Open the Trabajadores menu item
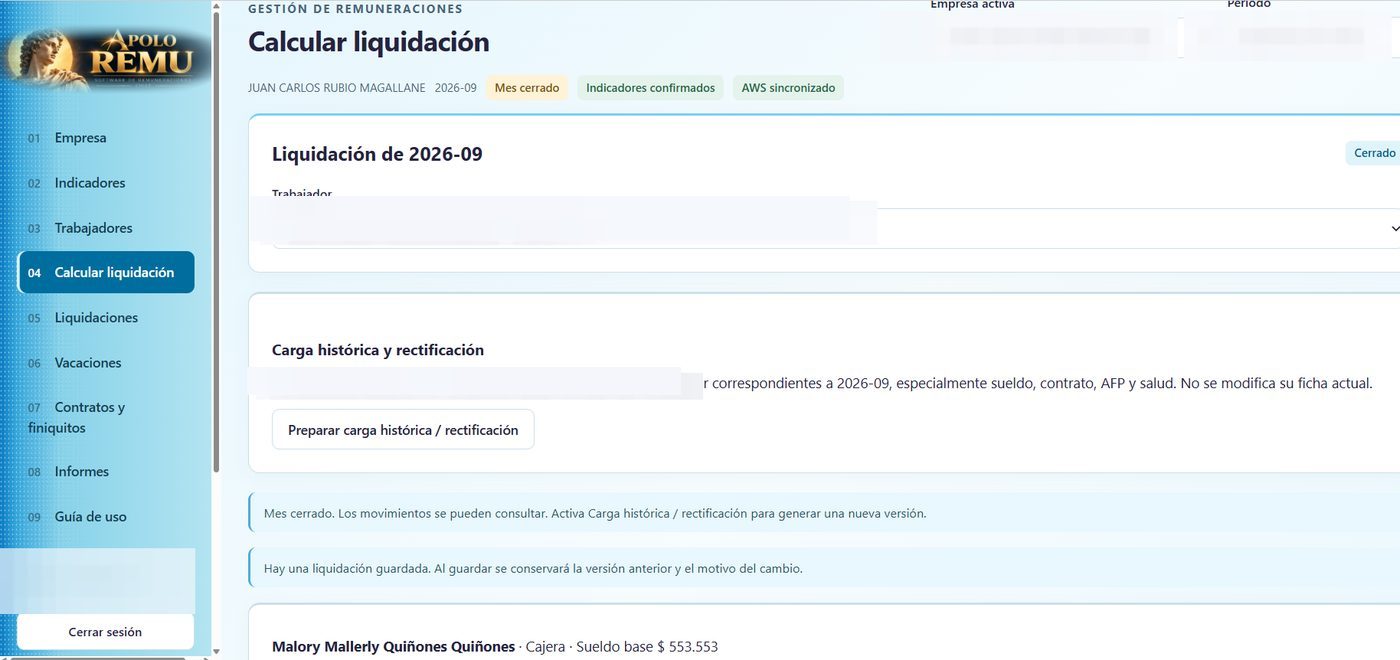 coord(93,228)
